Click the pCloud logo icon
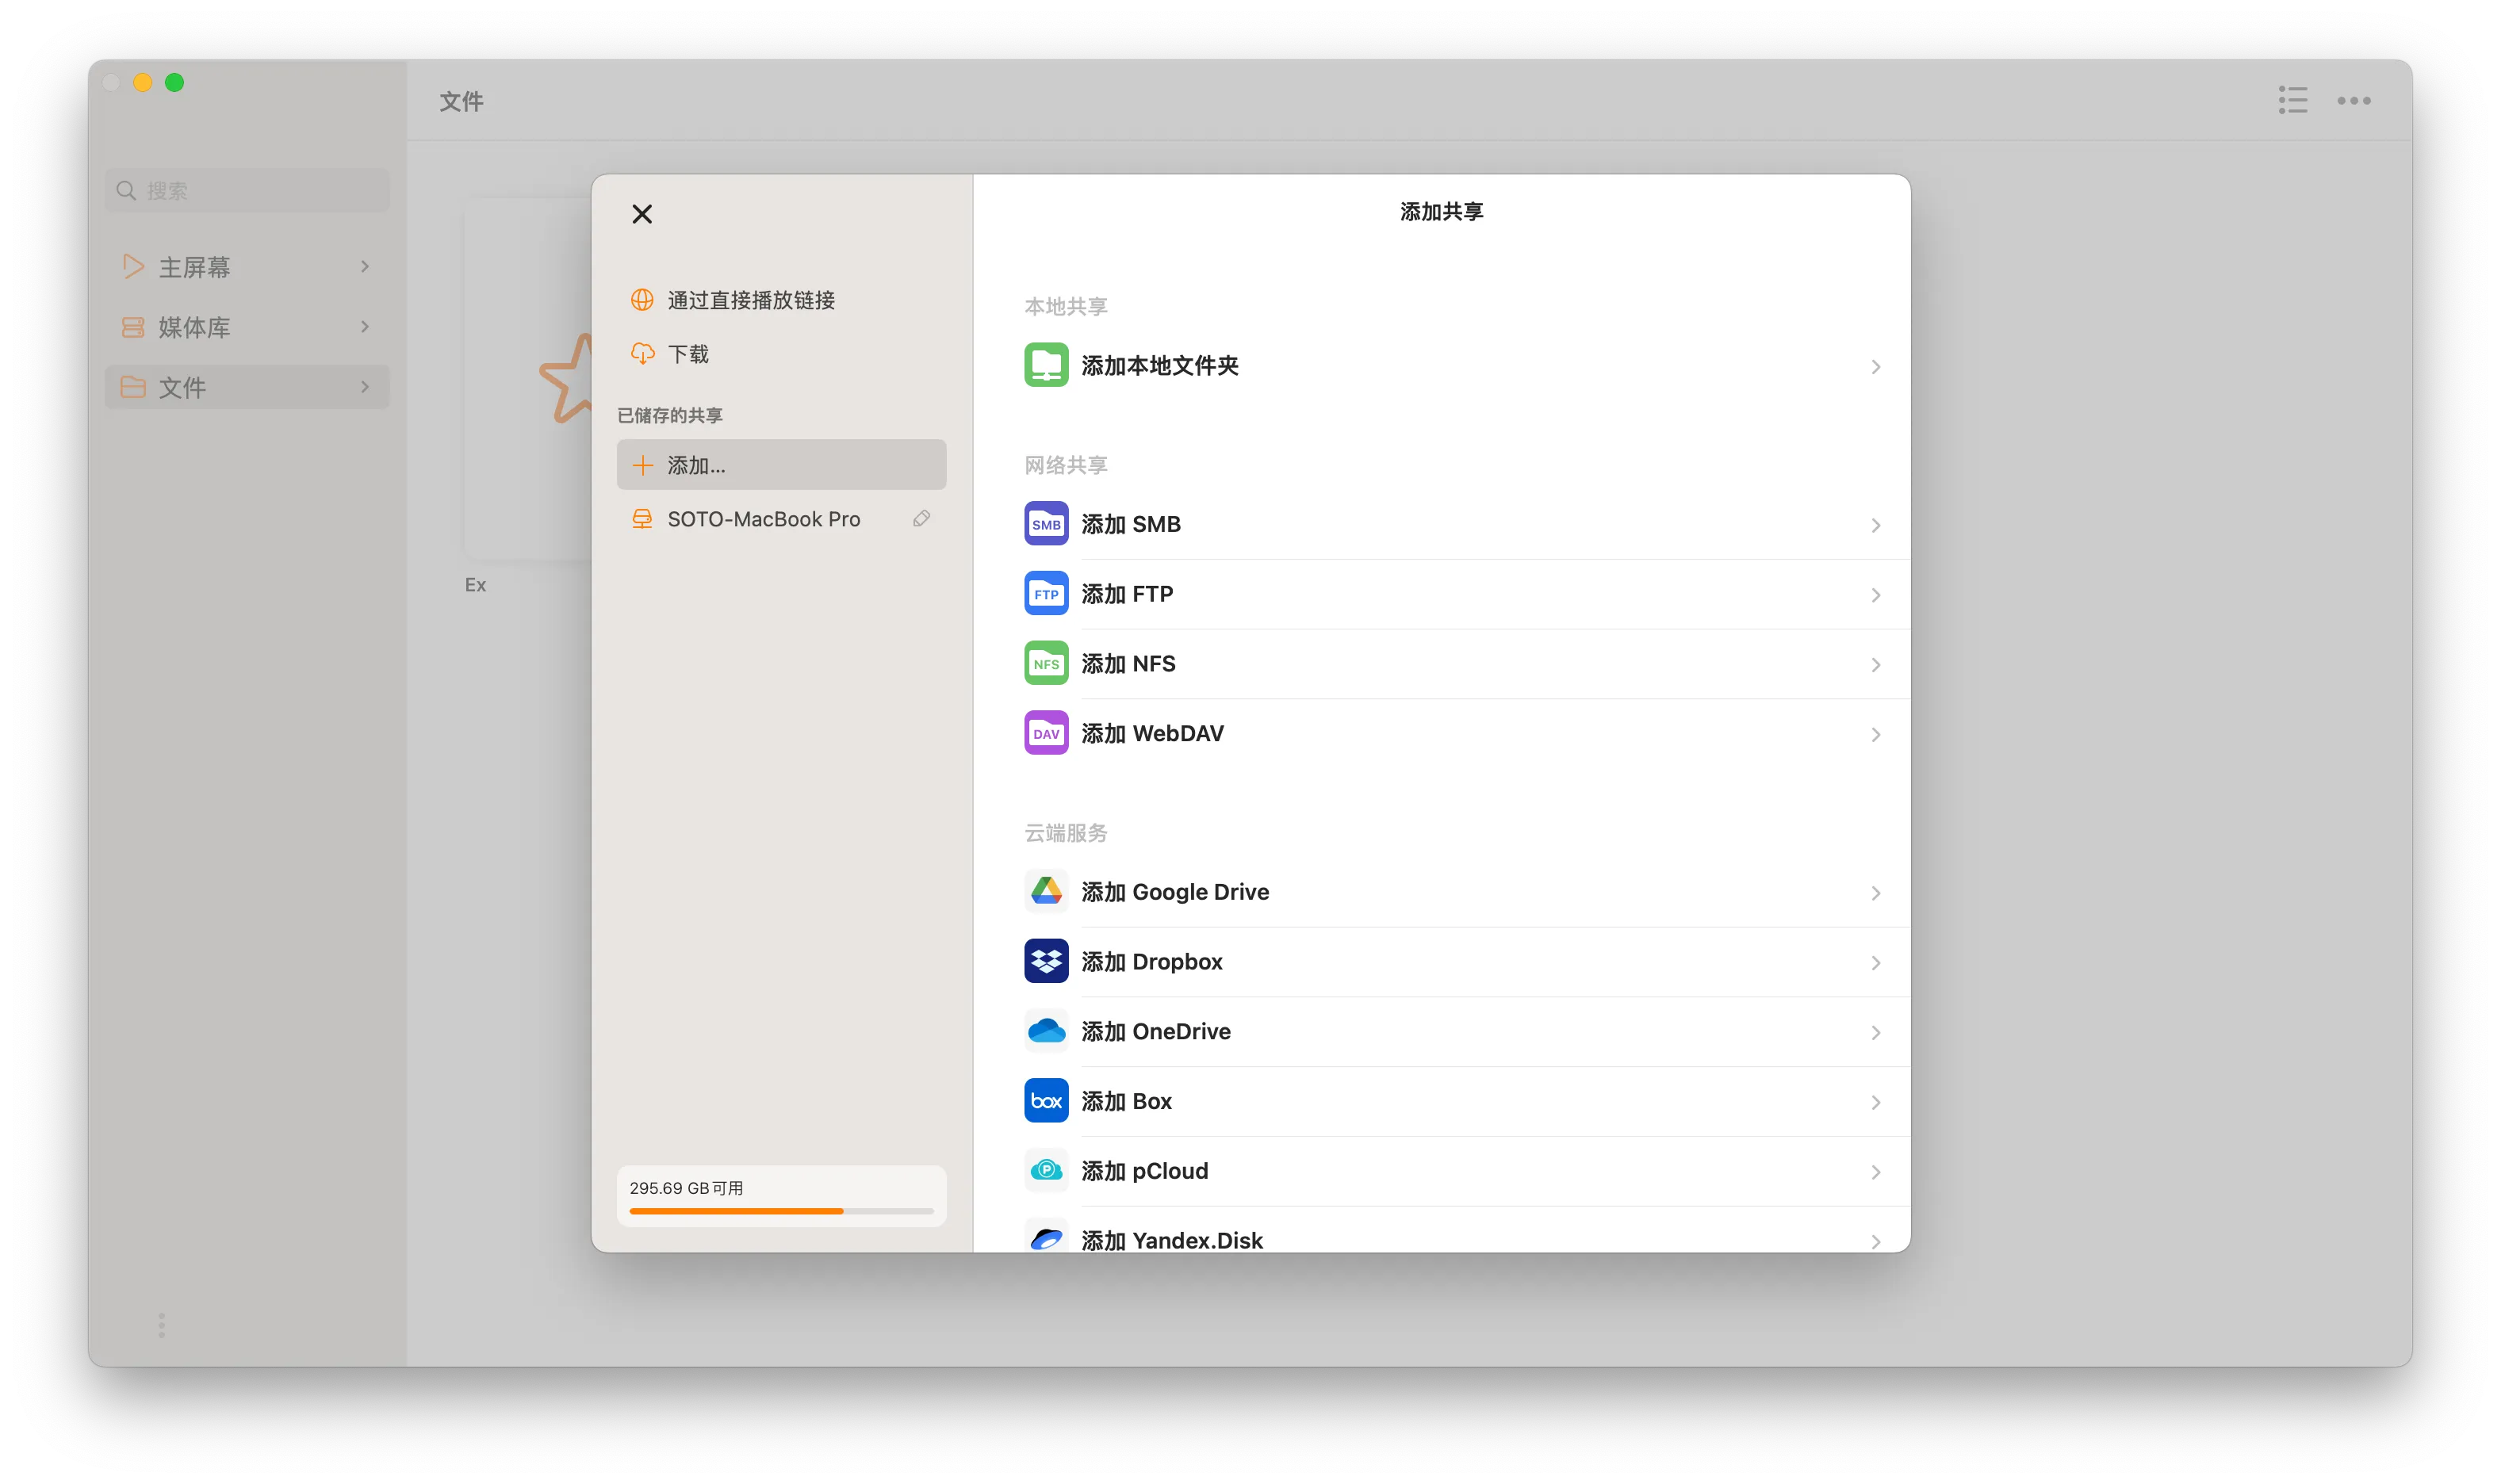This screenshot has width=2501, height=1484. (1046, 1170)
